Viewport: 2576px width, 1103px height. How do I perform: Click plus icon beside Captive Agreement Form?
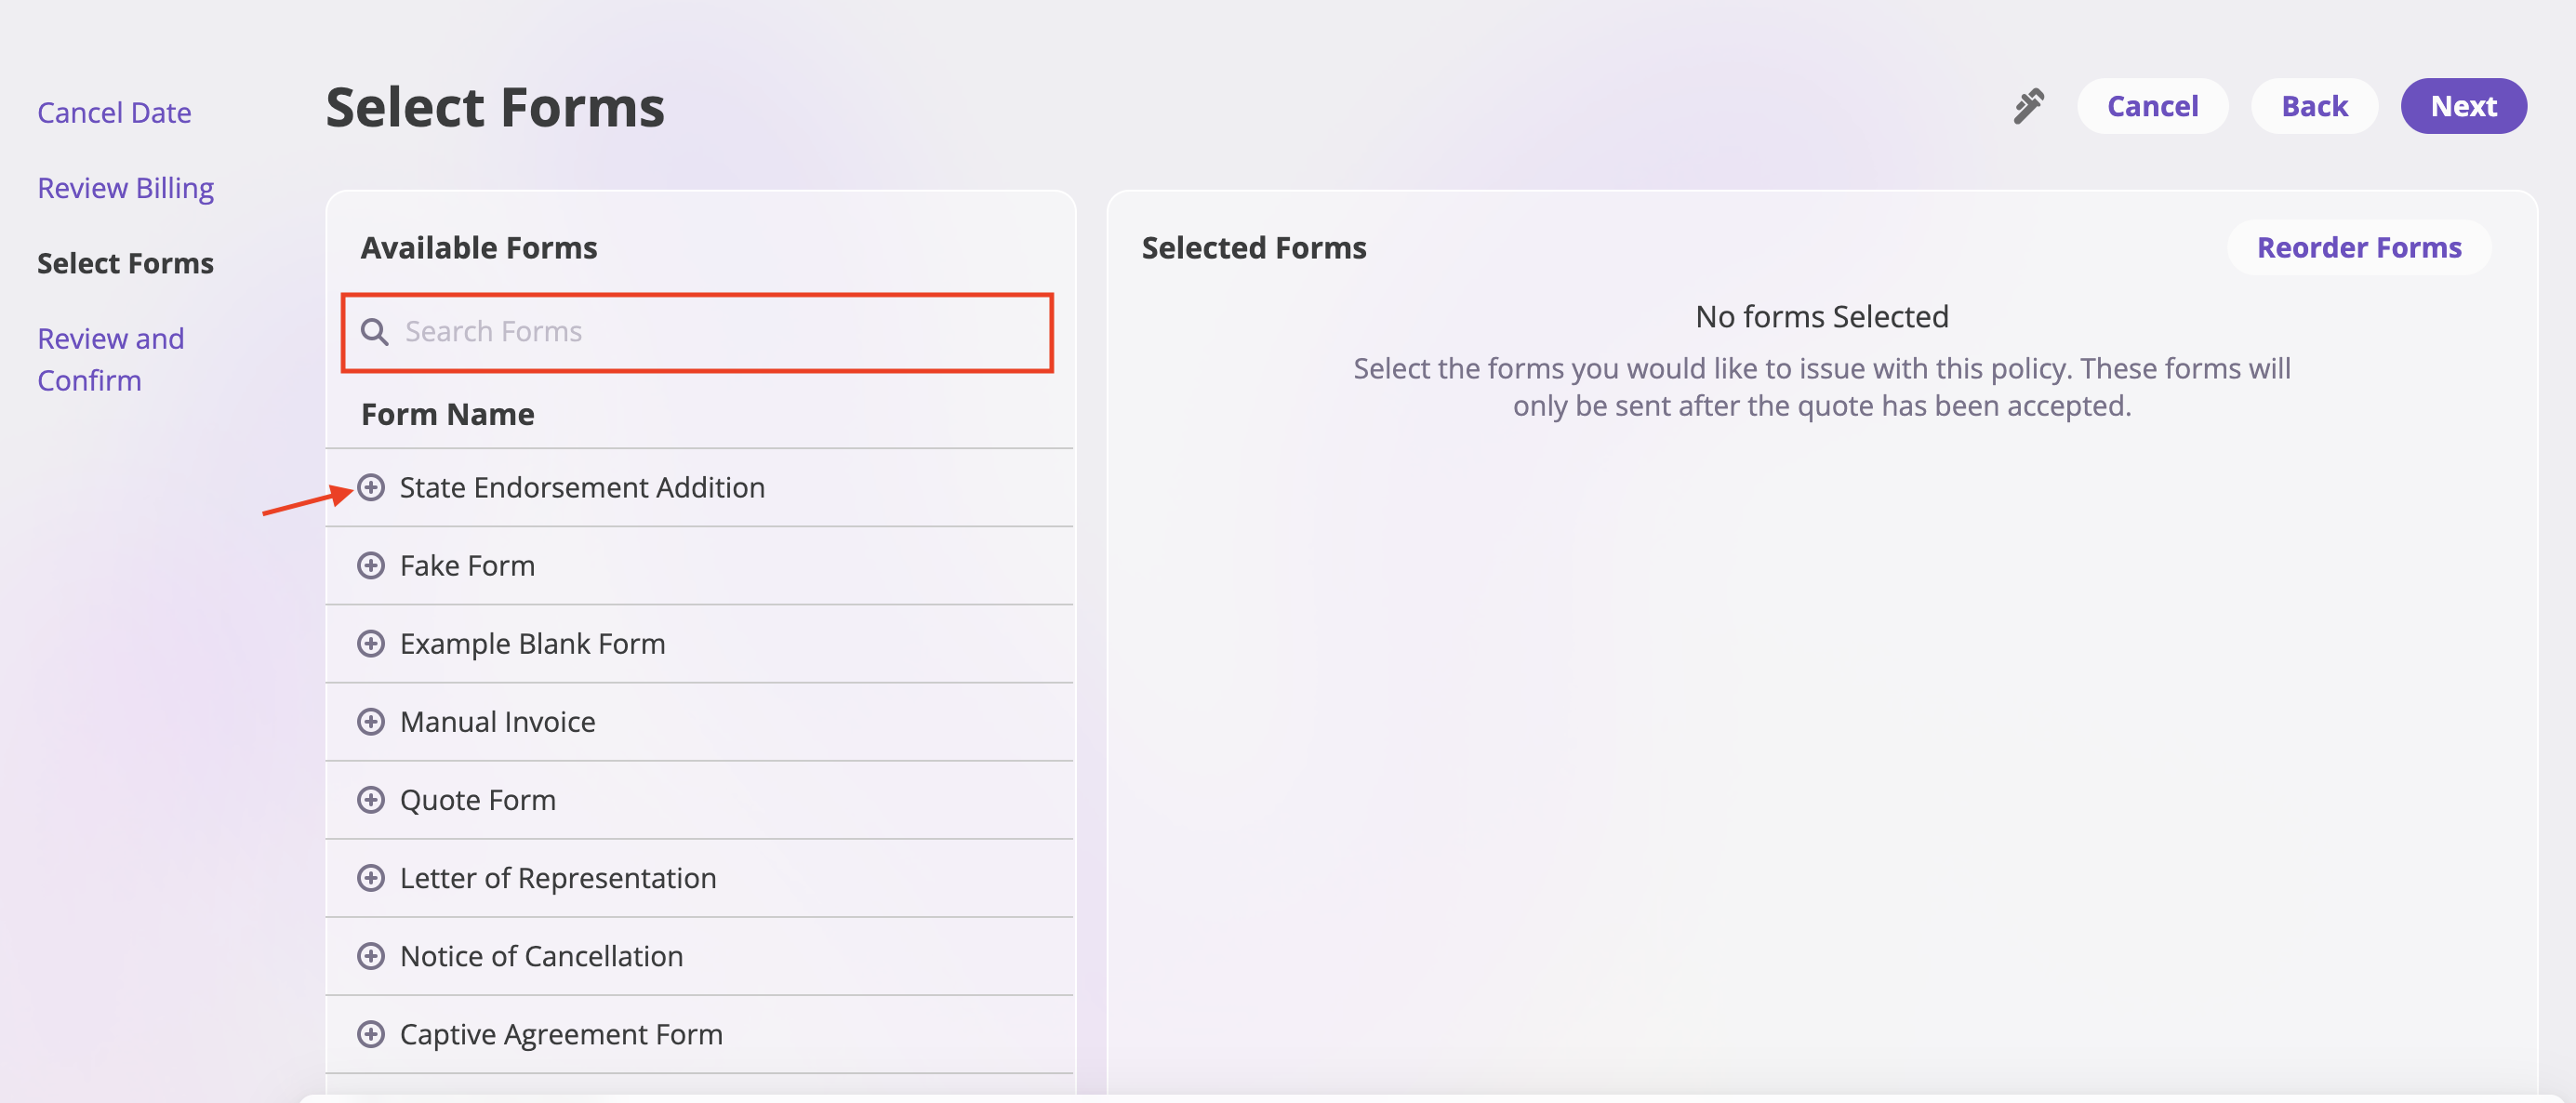click(371, 1034)
